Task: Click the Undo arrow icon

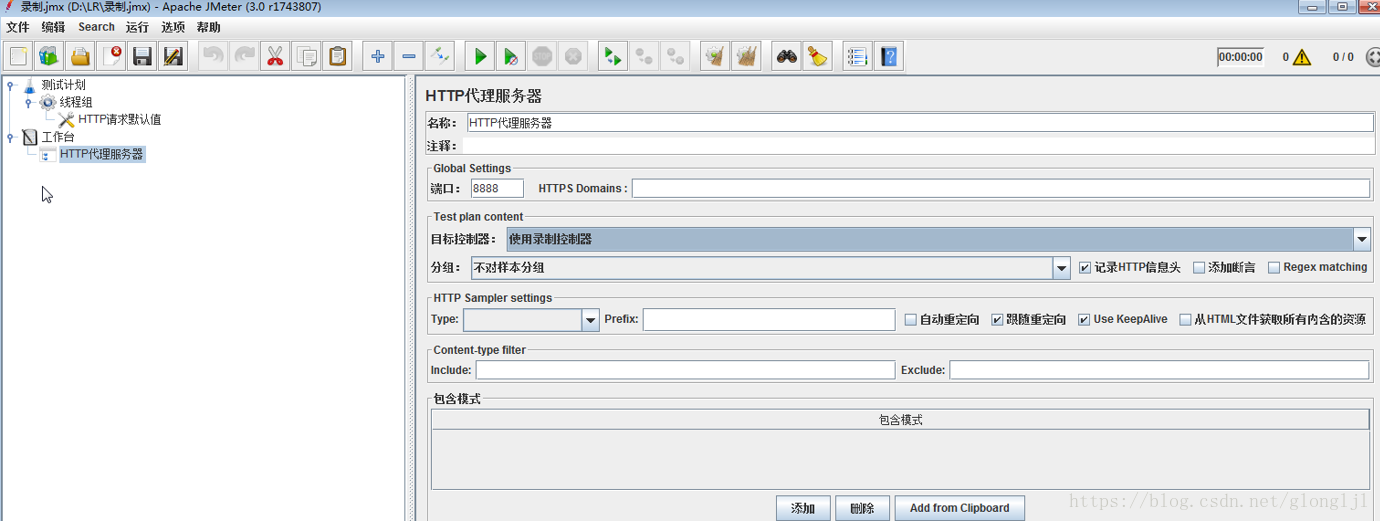Action: 213,56
